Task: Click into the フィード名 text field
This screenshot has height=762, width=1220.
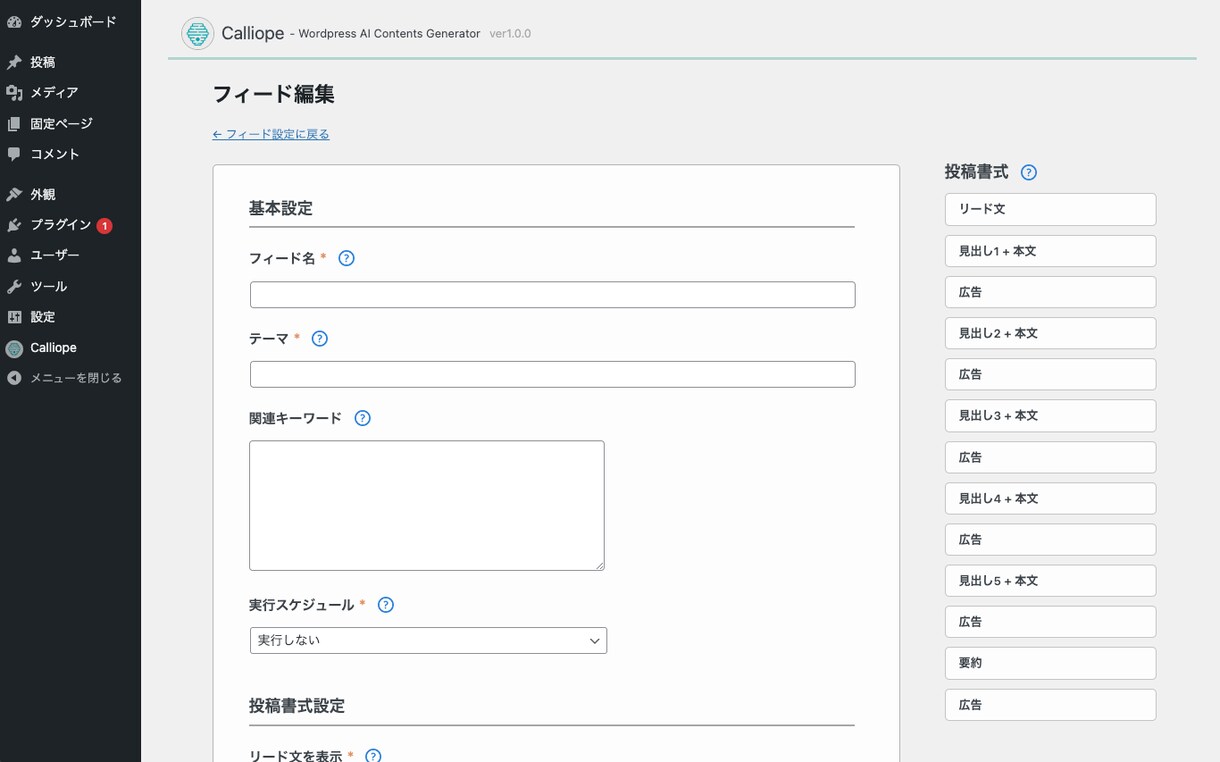Action: click(x=552, y=294)
